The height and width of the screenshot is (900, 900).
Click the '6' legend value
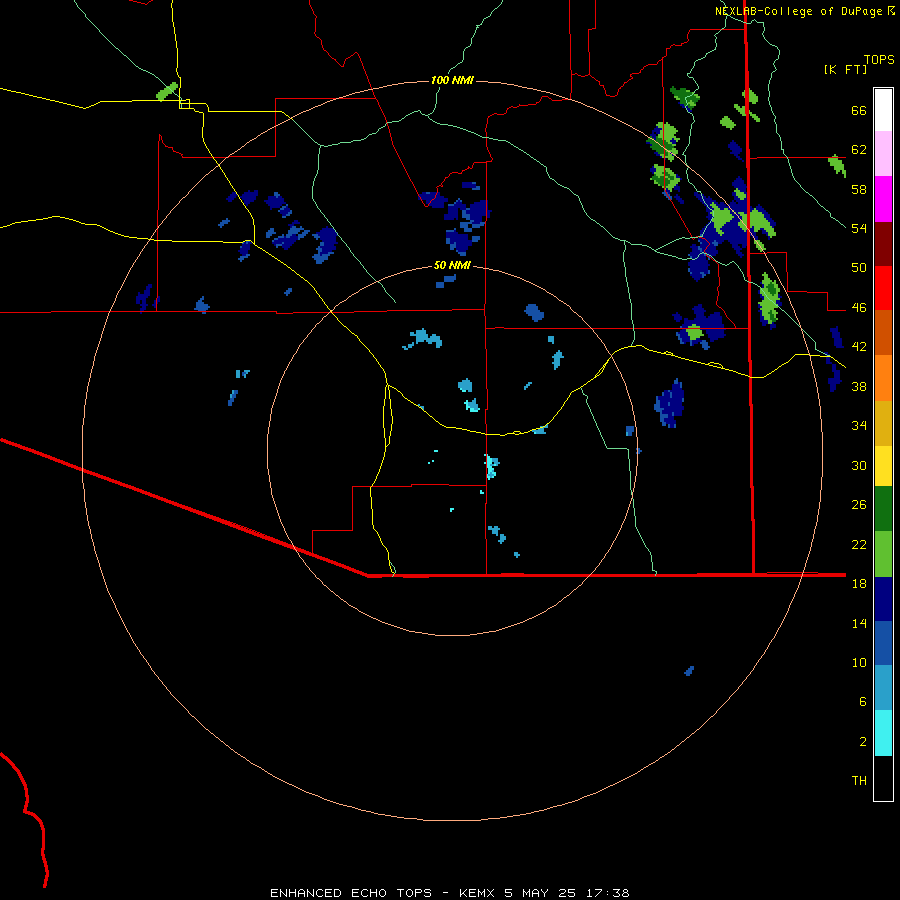(x=863, y=701)
